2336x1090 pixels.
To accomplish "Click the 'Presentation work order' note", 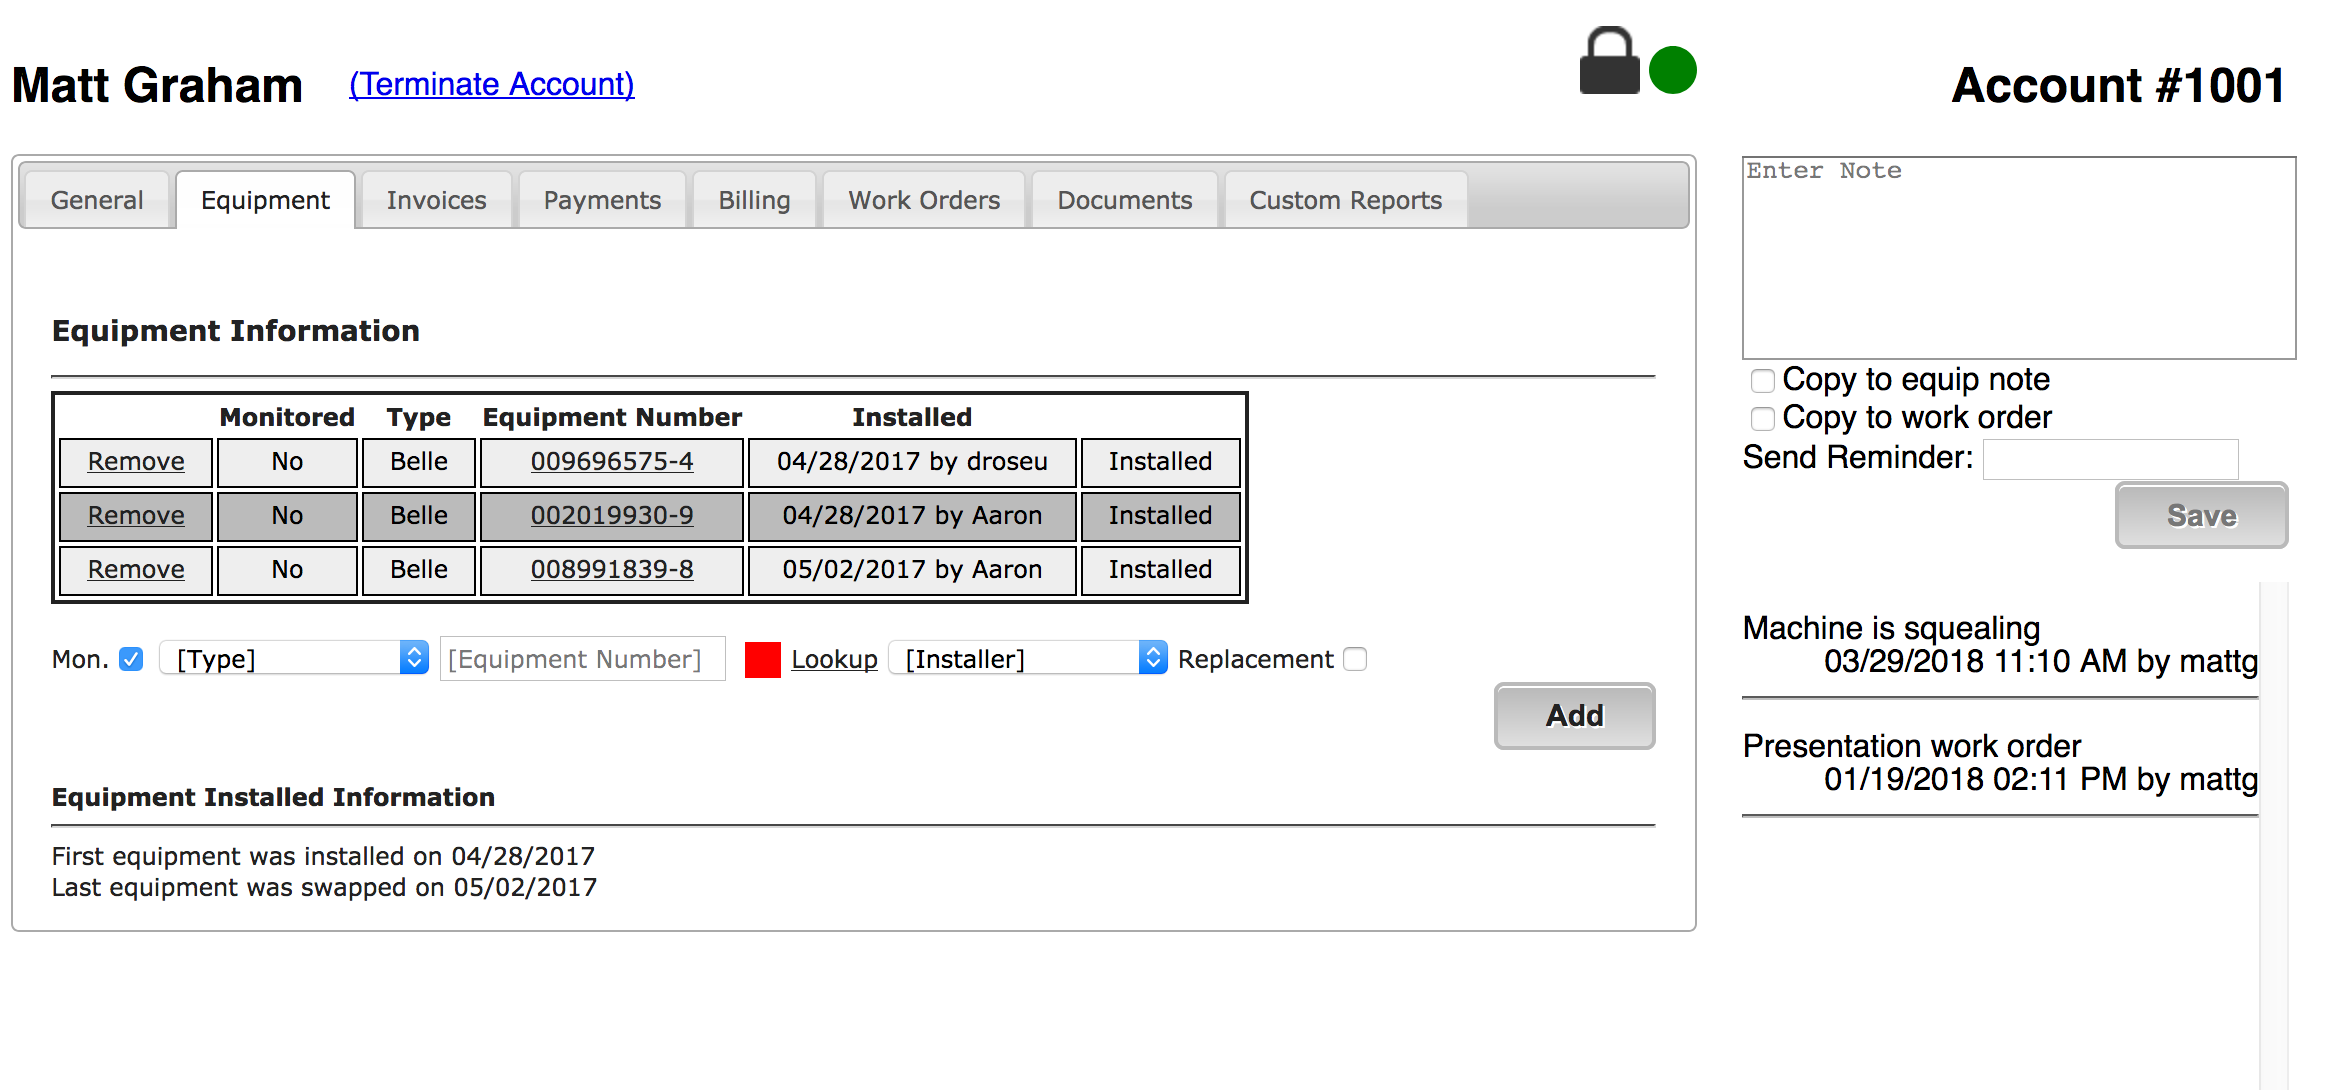I will [1911, 745].
